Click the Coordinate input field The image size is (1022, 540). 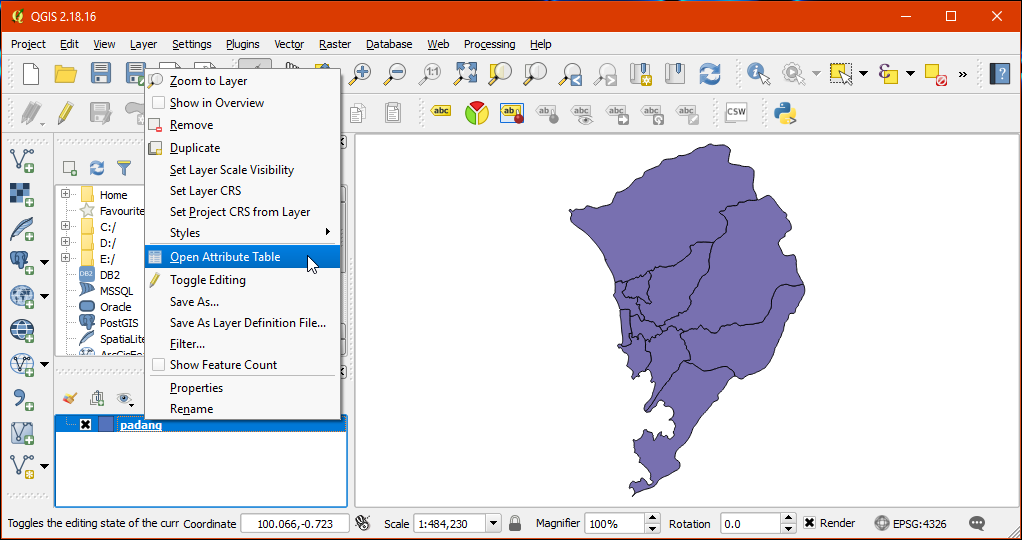coord(296,523)
